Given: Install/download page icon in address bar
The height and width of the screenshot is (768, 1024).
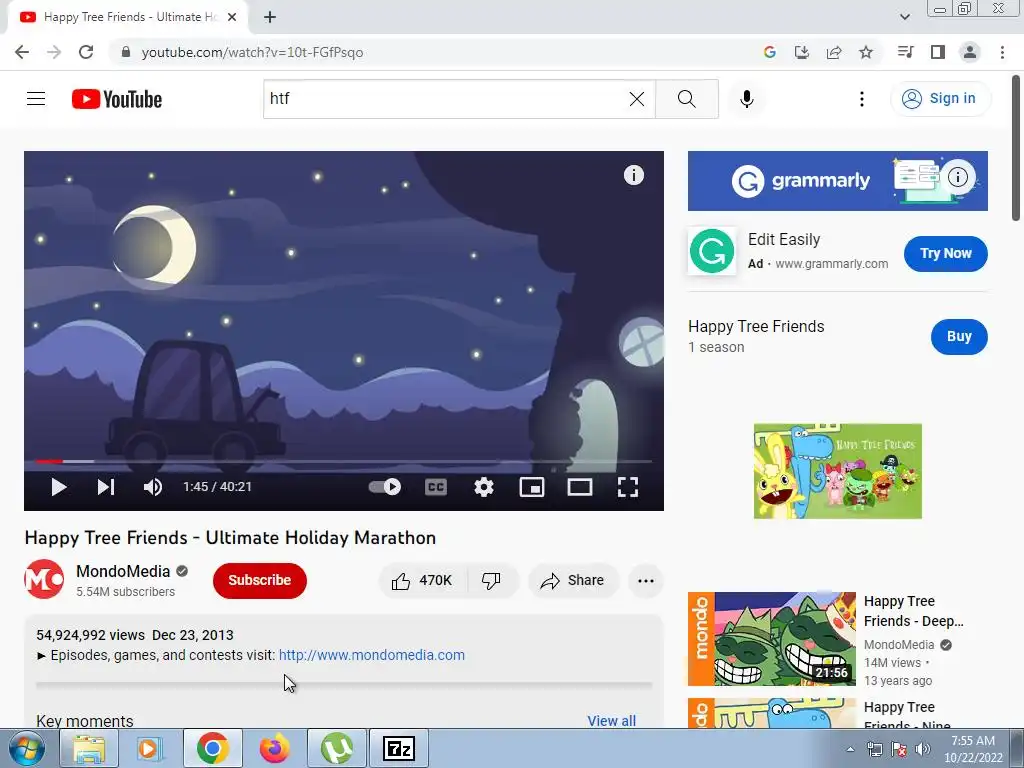Looking at the screenshot, I should 802,52.
